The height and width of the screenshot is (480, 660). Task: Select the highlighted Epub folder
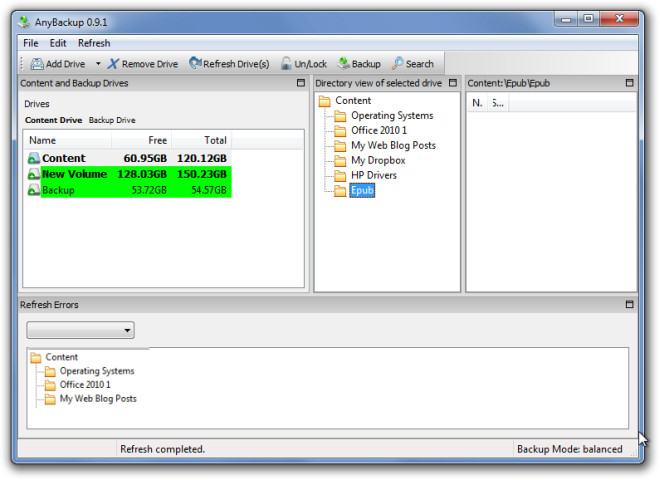tap(362, 190)
